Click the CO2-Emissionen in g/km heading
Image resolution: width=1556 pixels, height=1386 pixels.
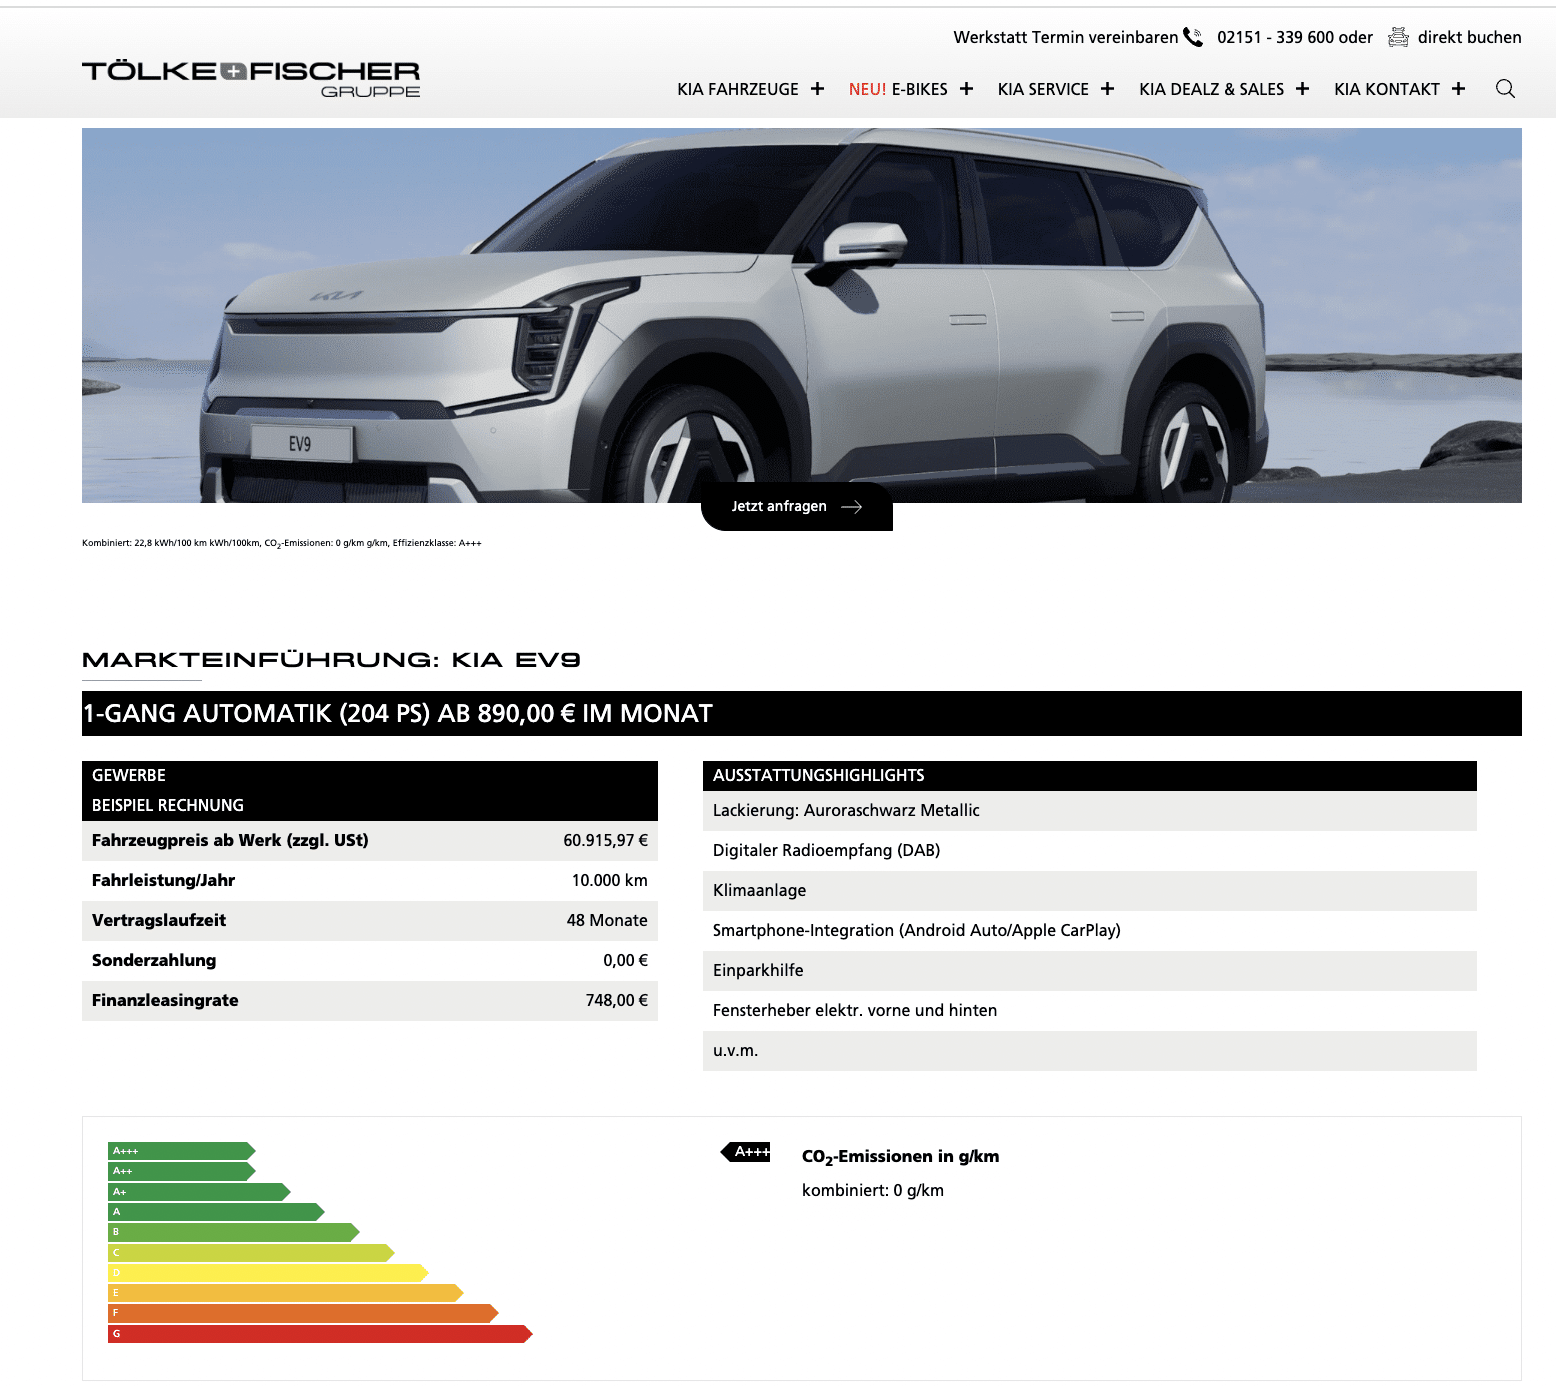[901, 1157]
